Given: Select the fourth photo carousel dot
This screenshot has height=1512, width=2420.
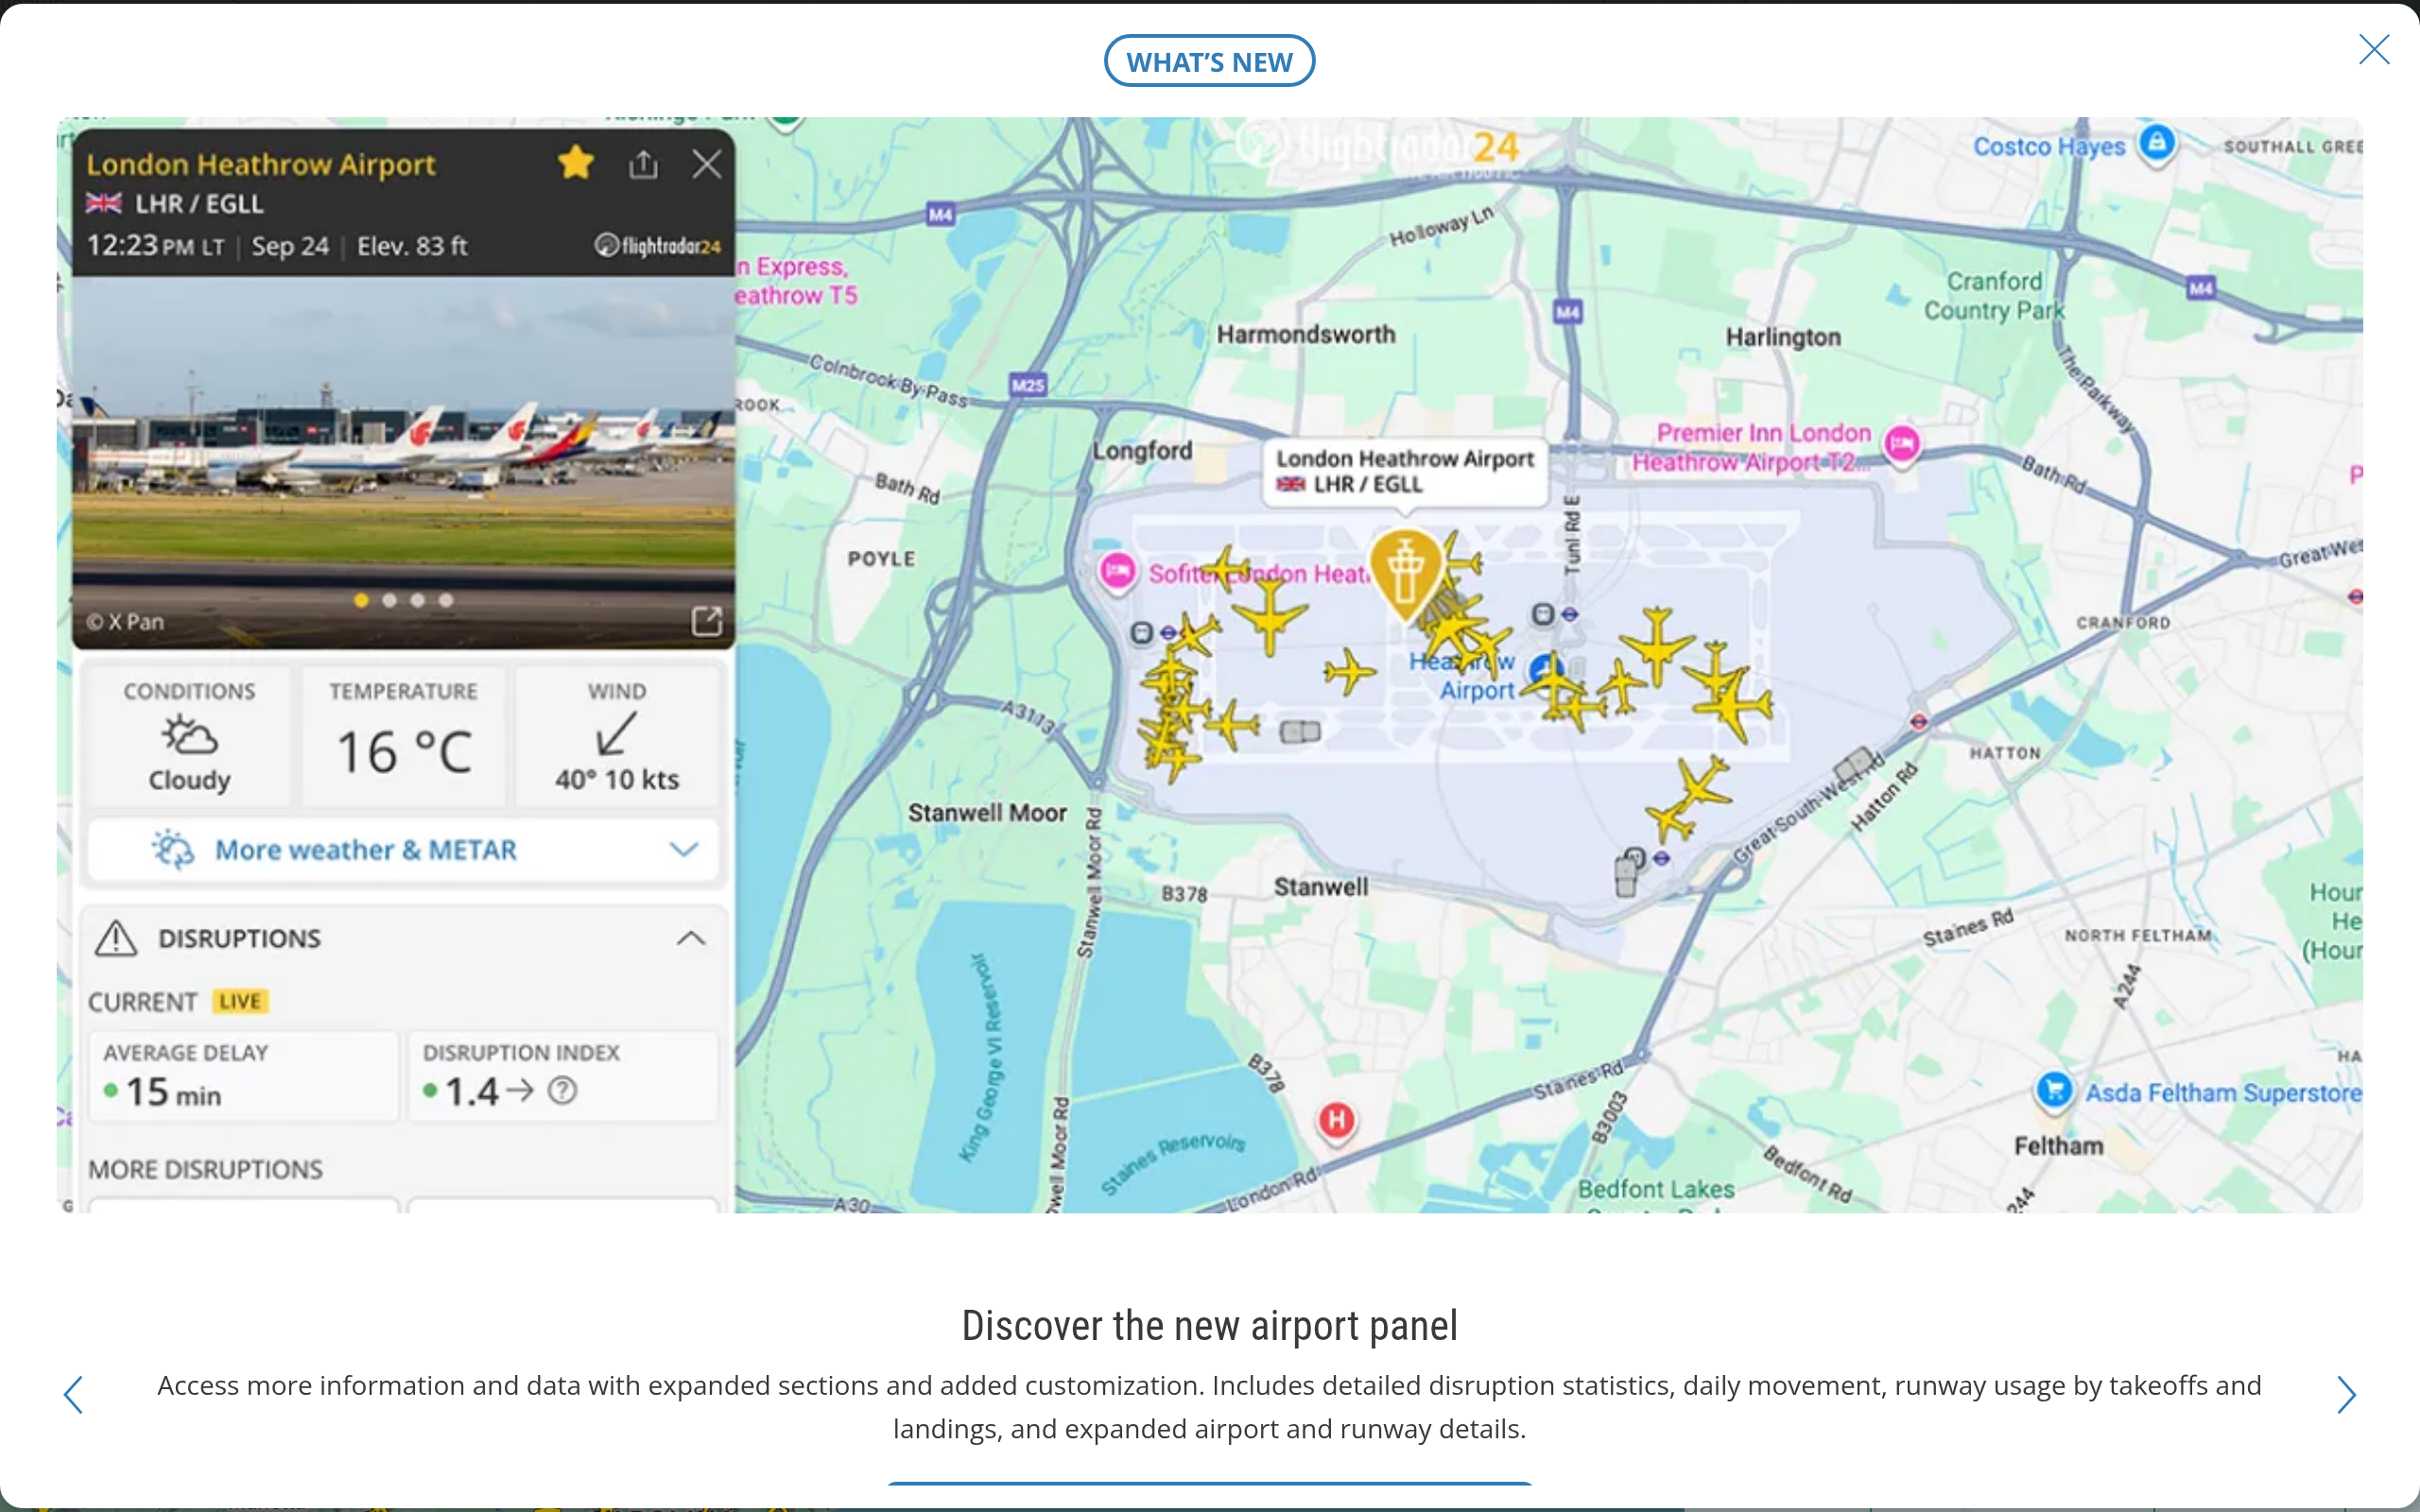Looking at the screenshot, I should point(446,600).
